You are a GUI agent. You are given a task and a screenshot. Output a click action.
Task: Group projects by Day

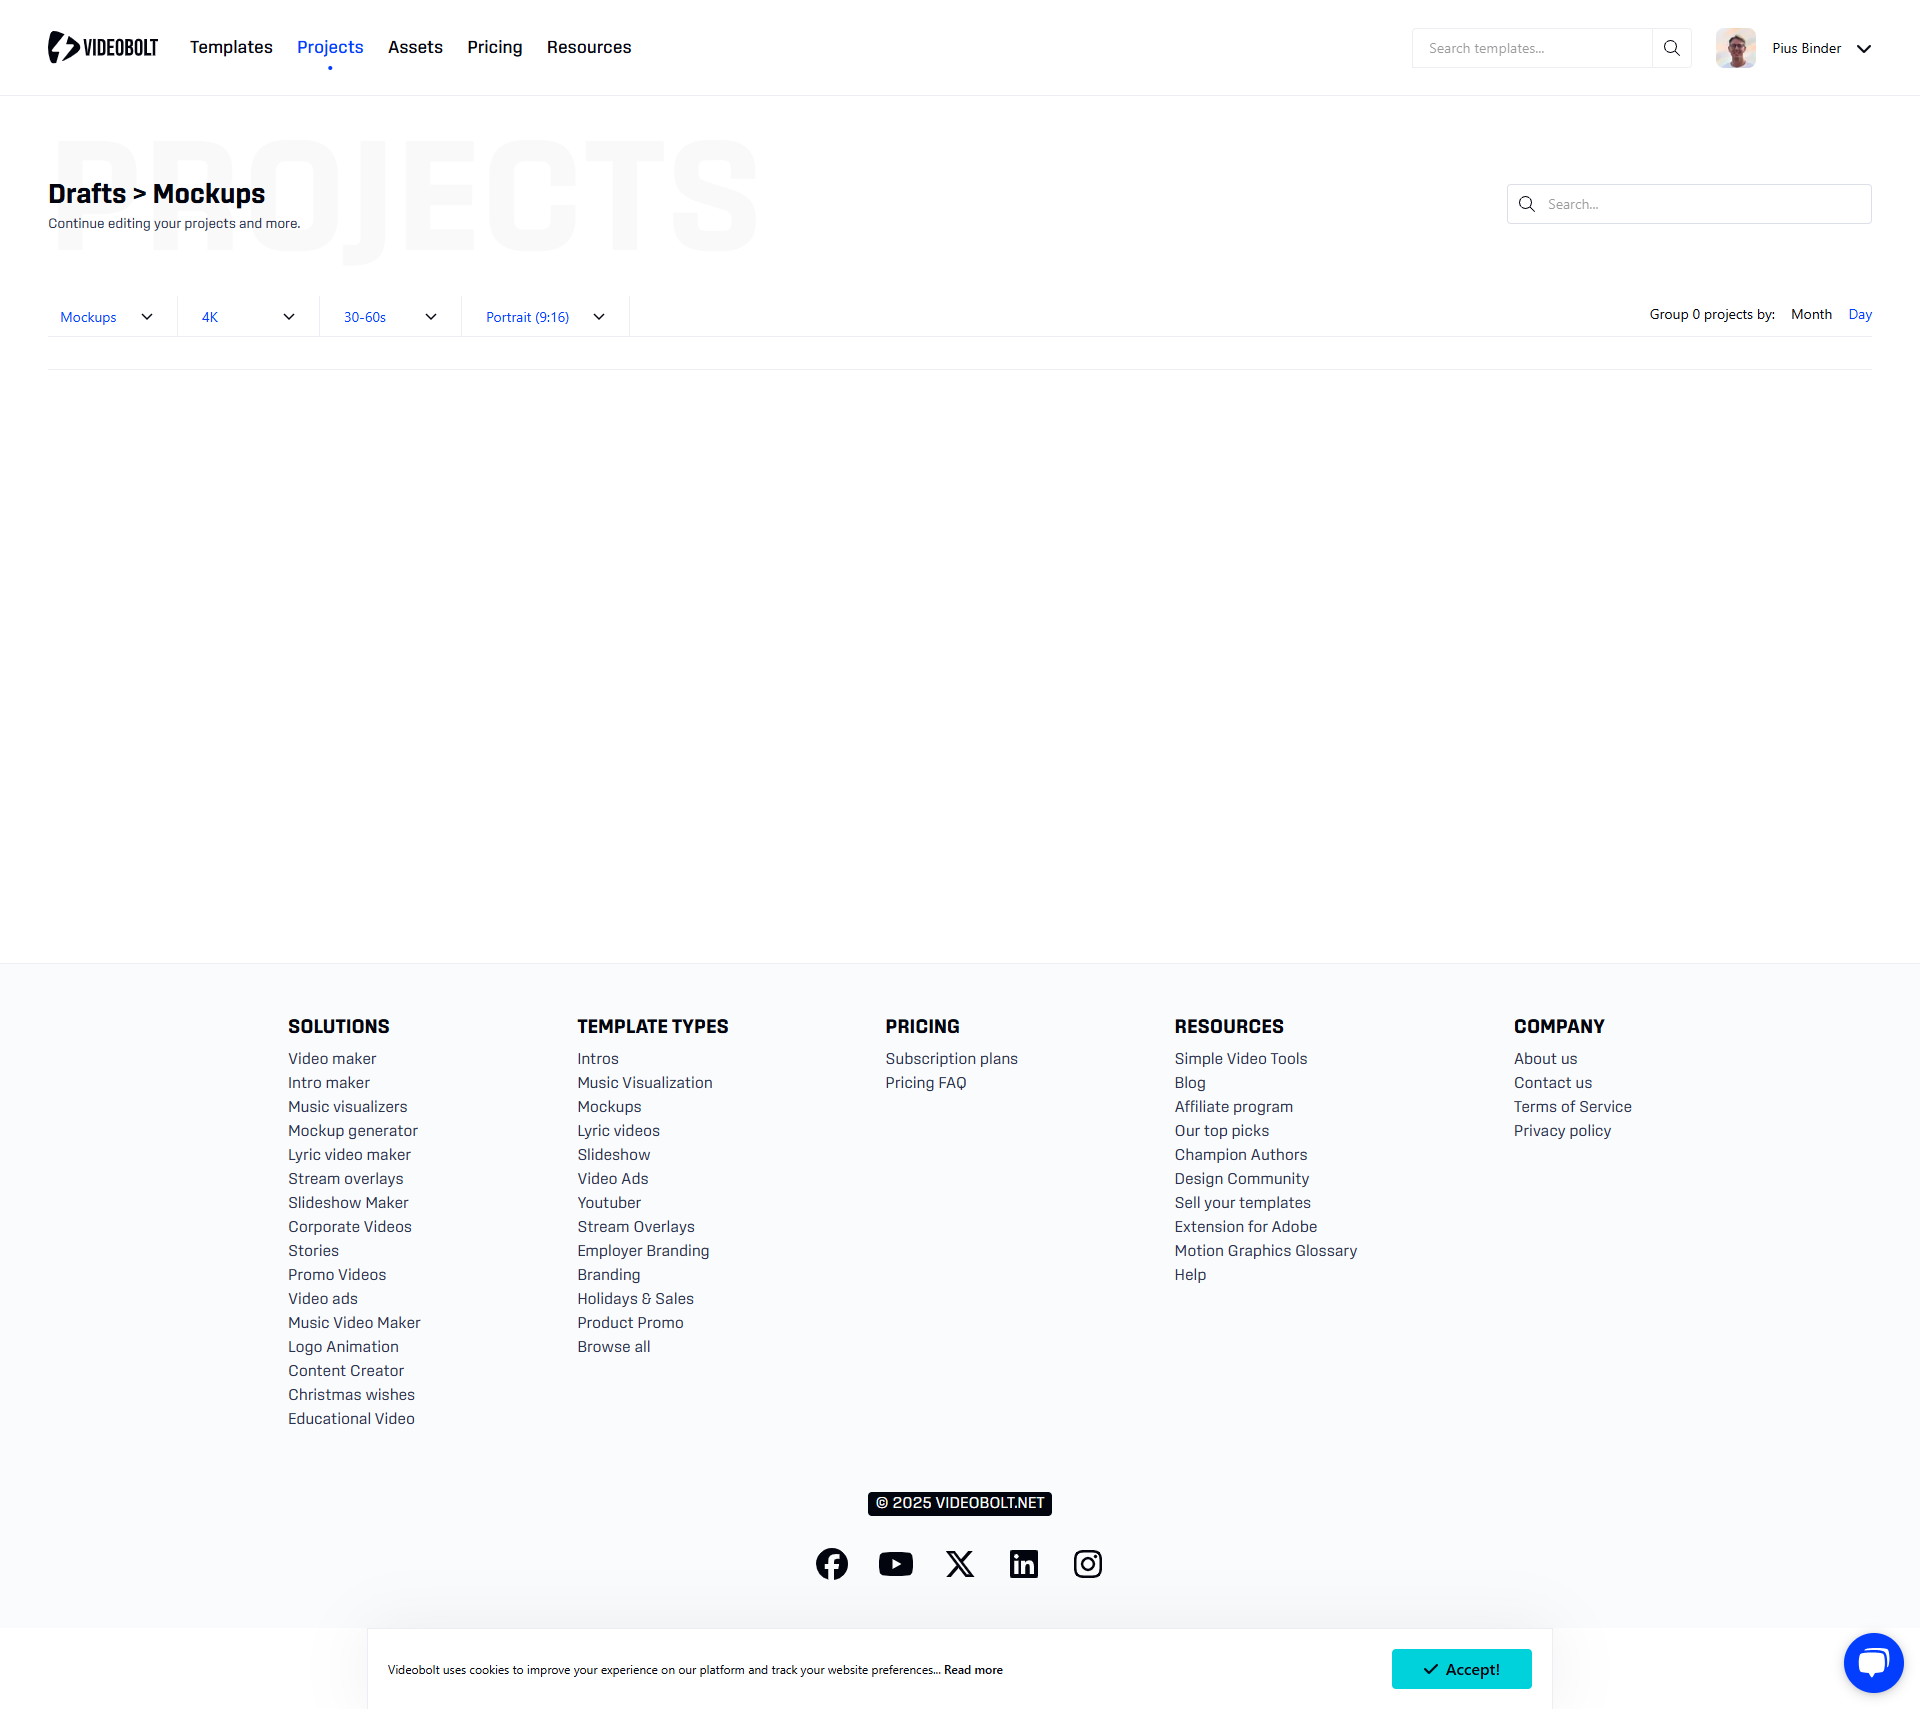(x=1859, y=314)
